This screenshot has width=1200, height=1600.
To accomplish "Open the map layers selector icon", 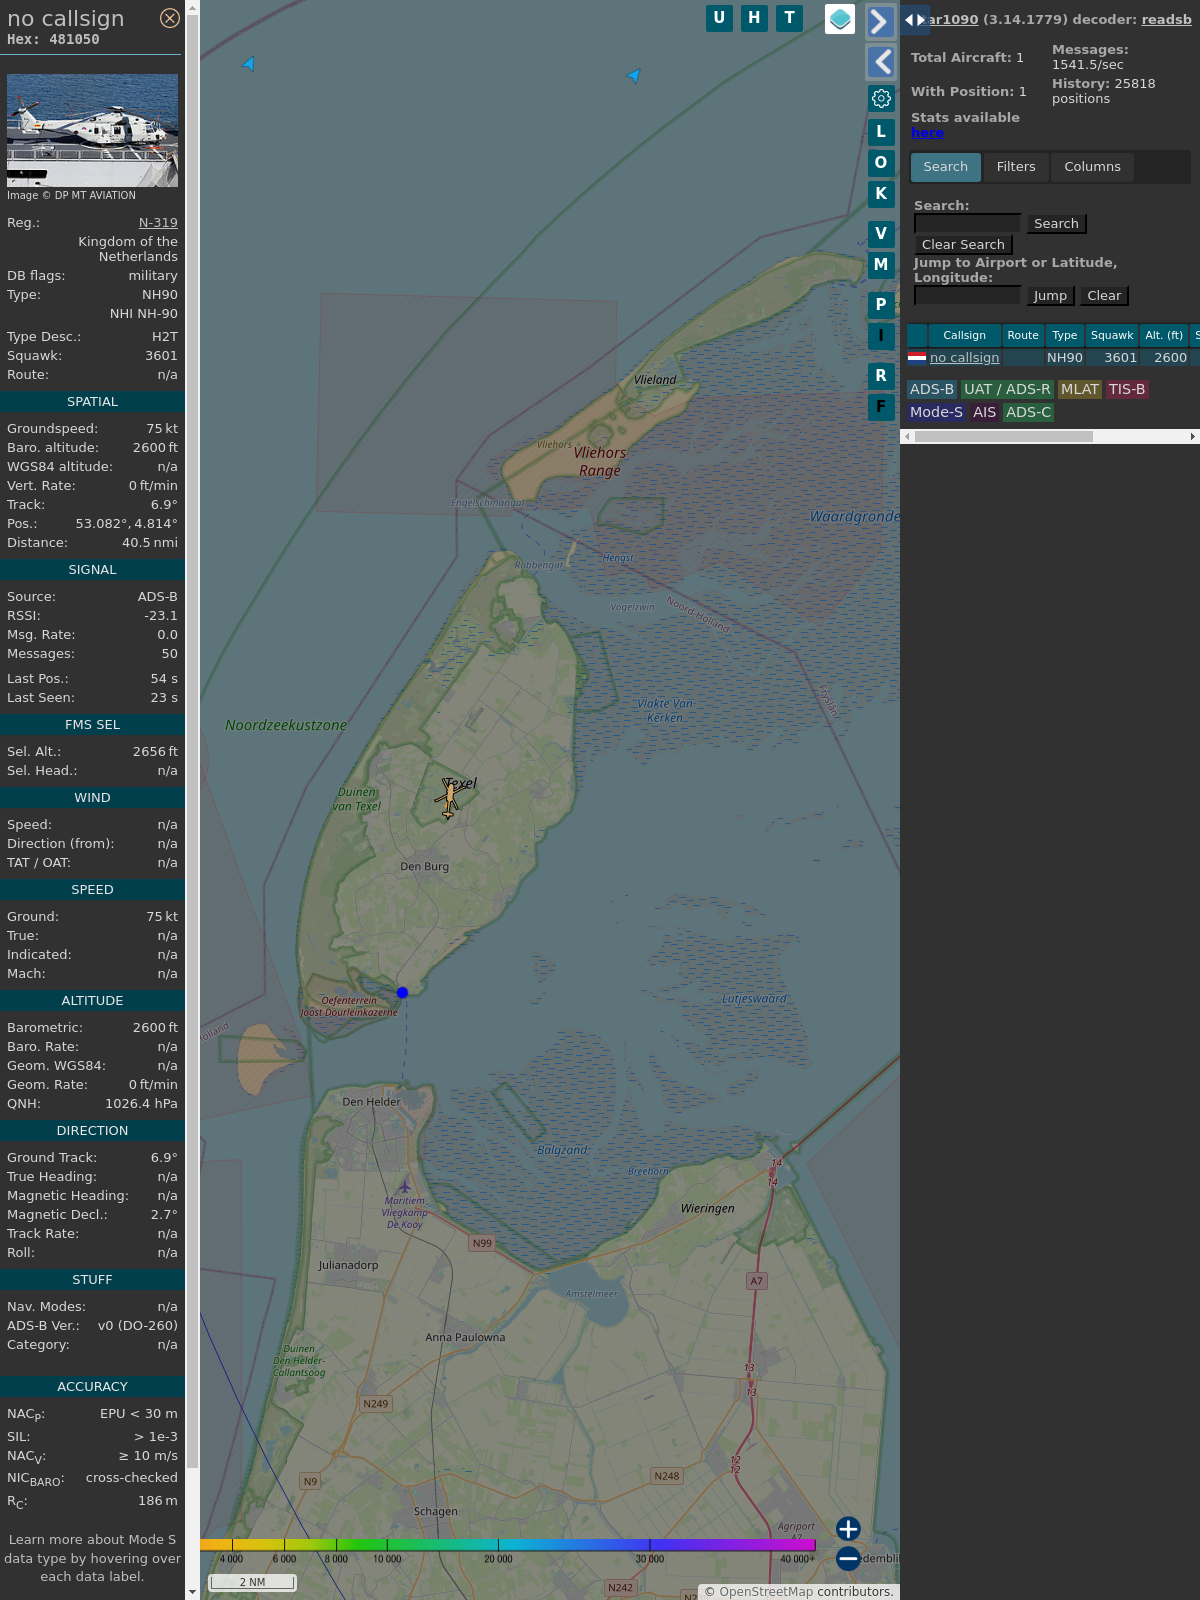I will tap(840, 18).
